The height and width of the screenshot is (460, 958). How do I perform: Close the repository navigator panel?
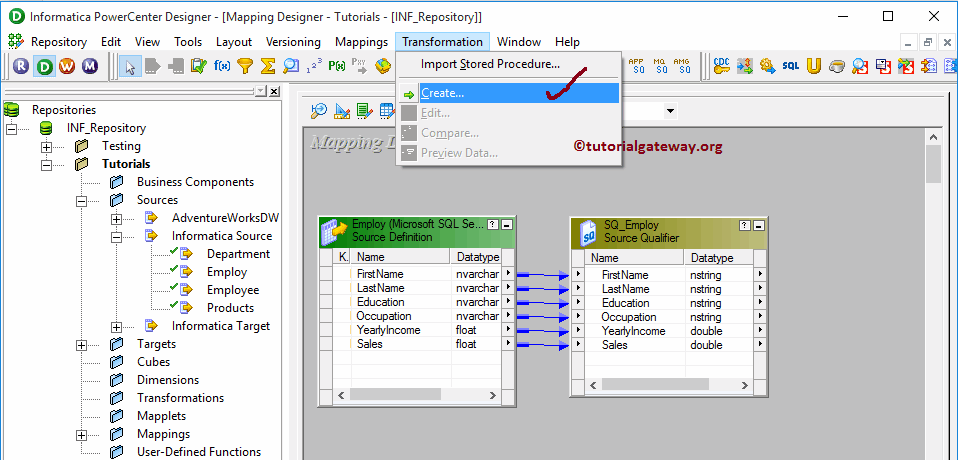coord(274,91)
